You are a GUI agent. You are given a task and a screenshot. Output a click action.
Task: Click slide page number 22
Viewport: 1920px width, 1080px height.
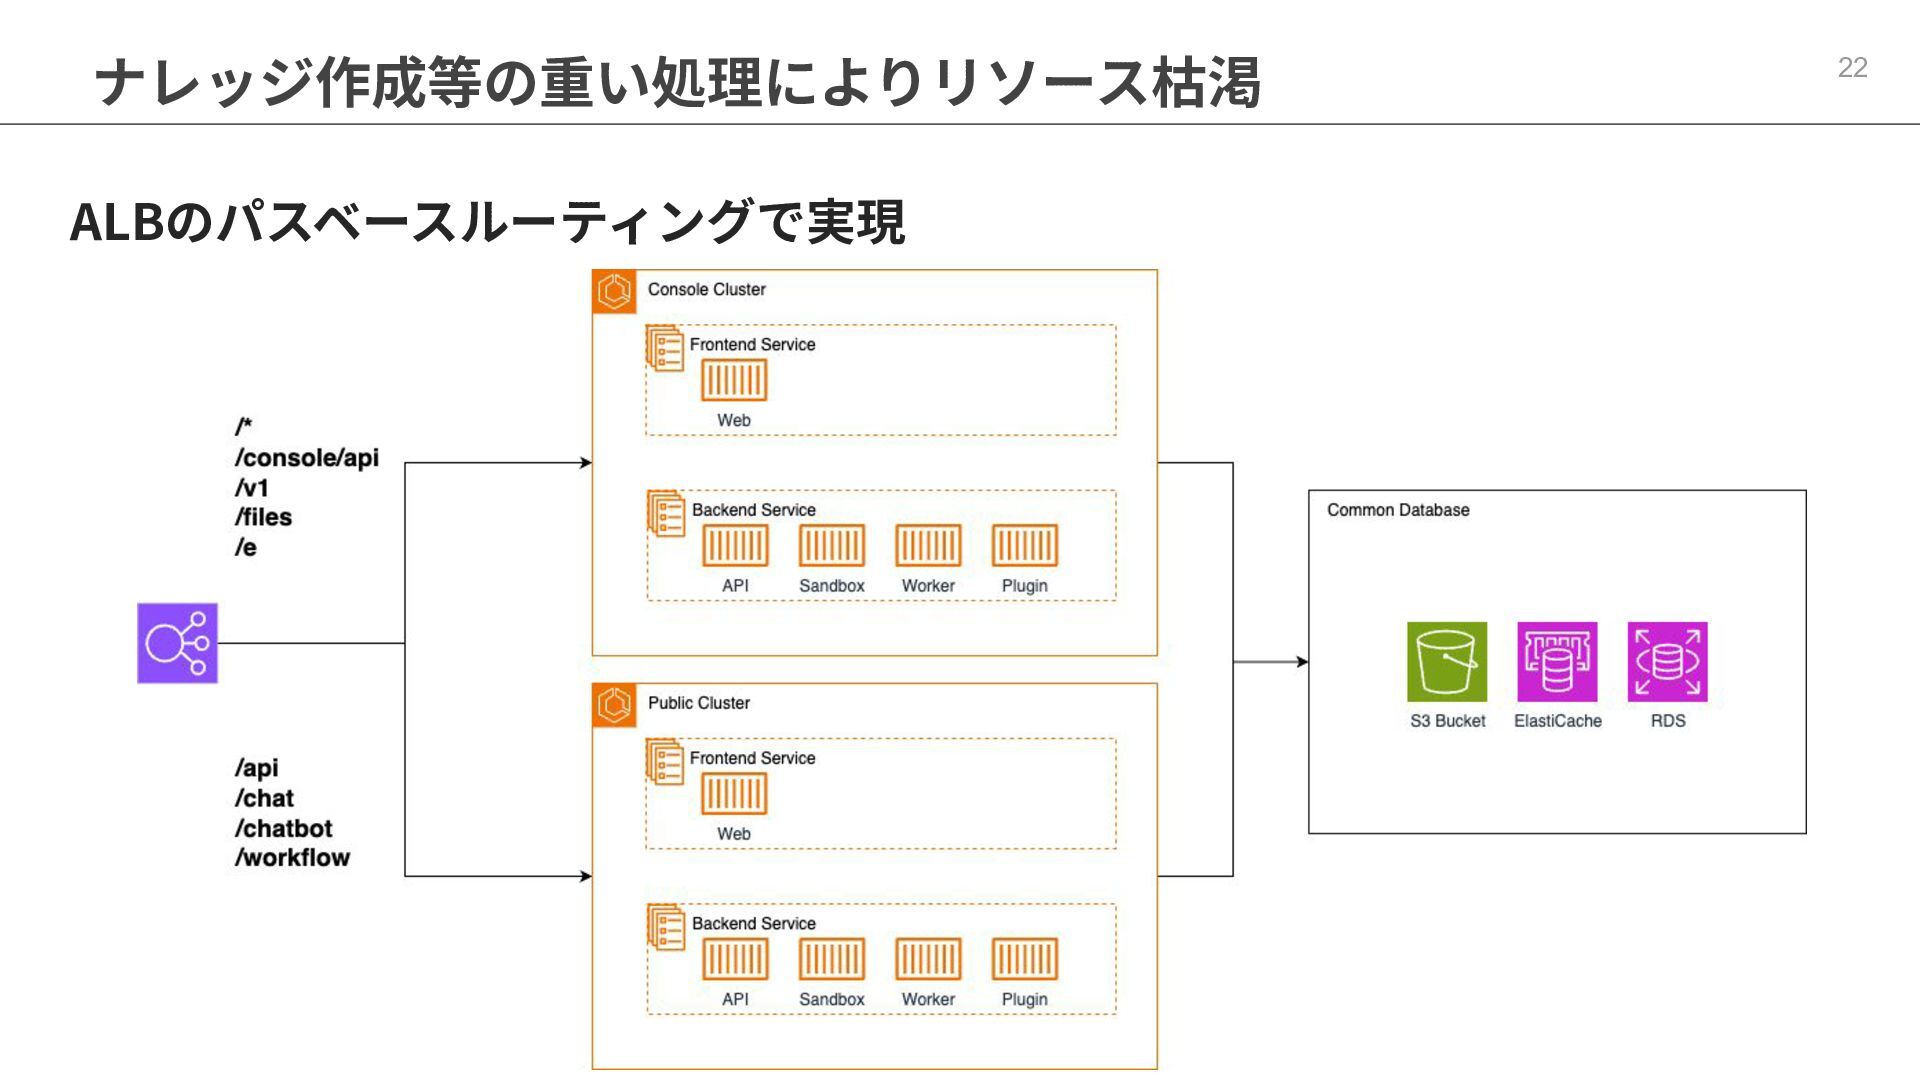click(1852, 68)
